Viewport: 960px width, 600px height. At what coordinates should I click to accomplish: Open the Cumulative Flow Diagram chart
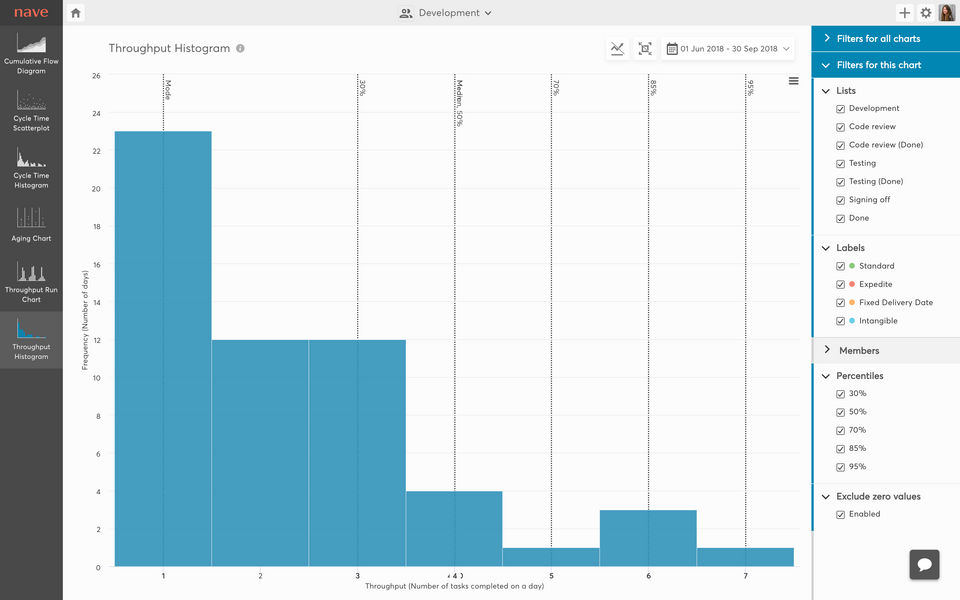tap(31, 54)
